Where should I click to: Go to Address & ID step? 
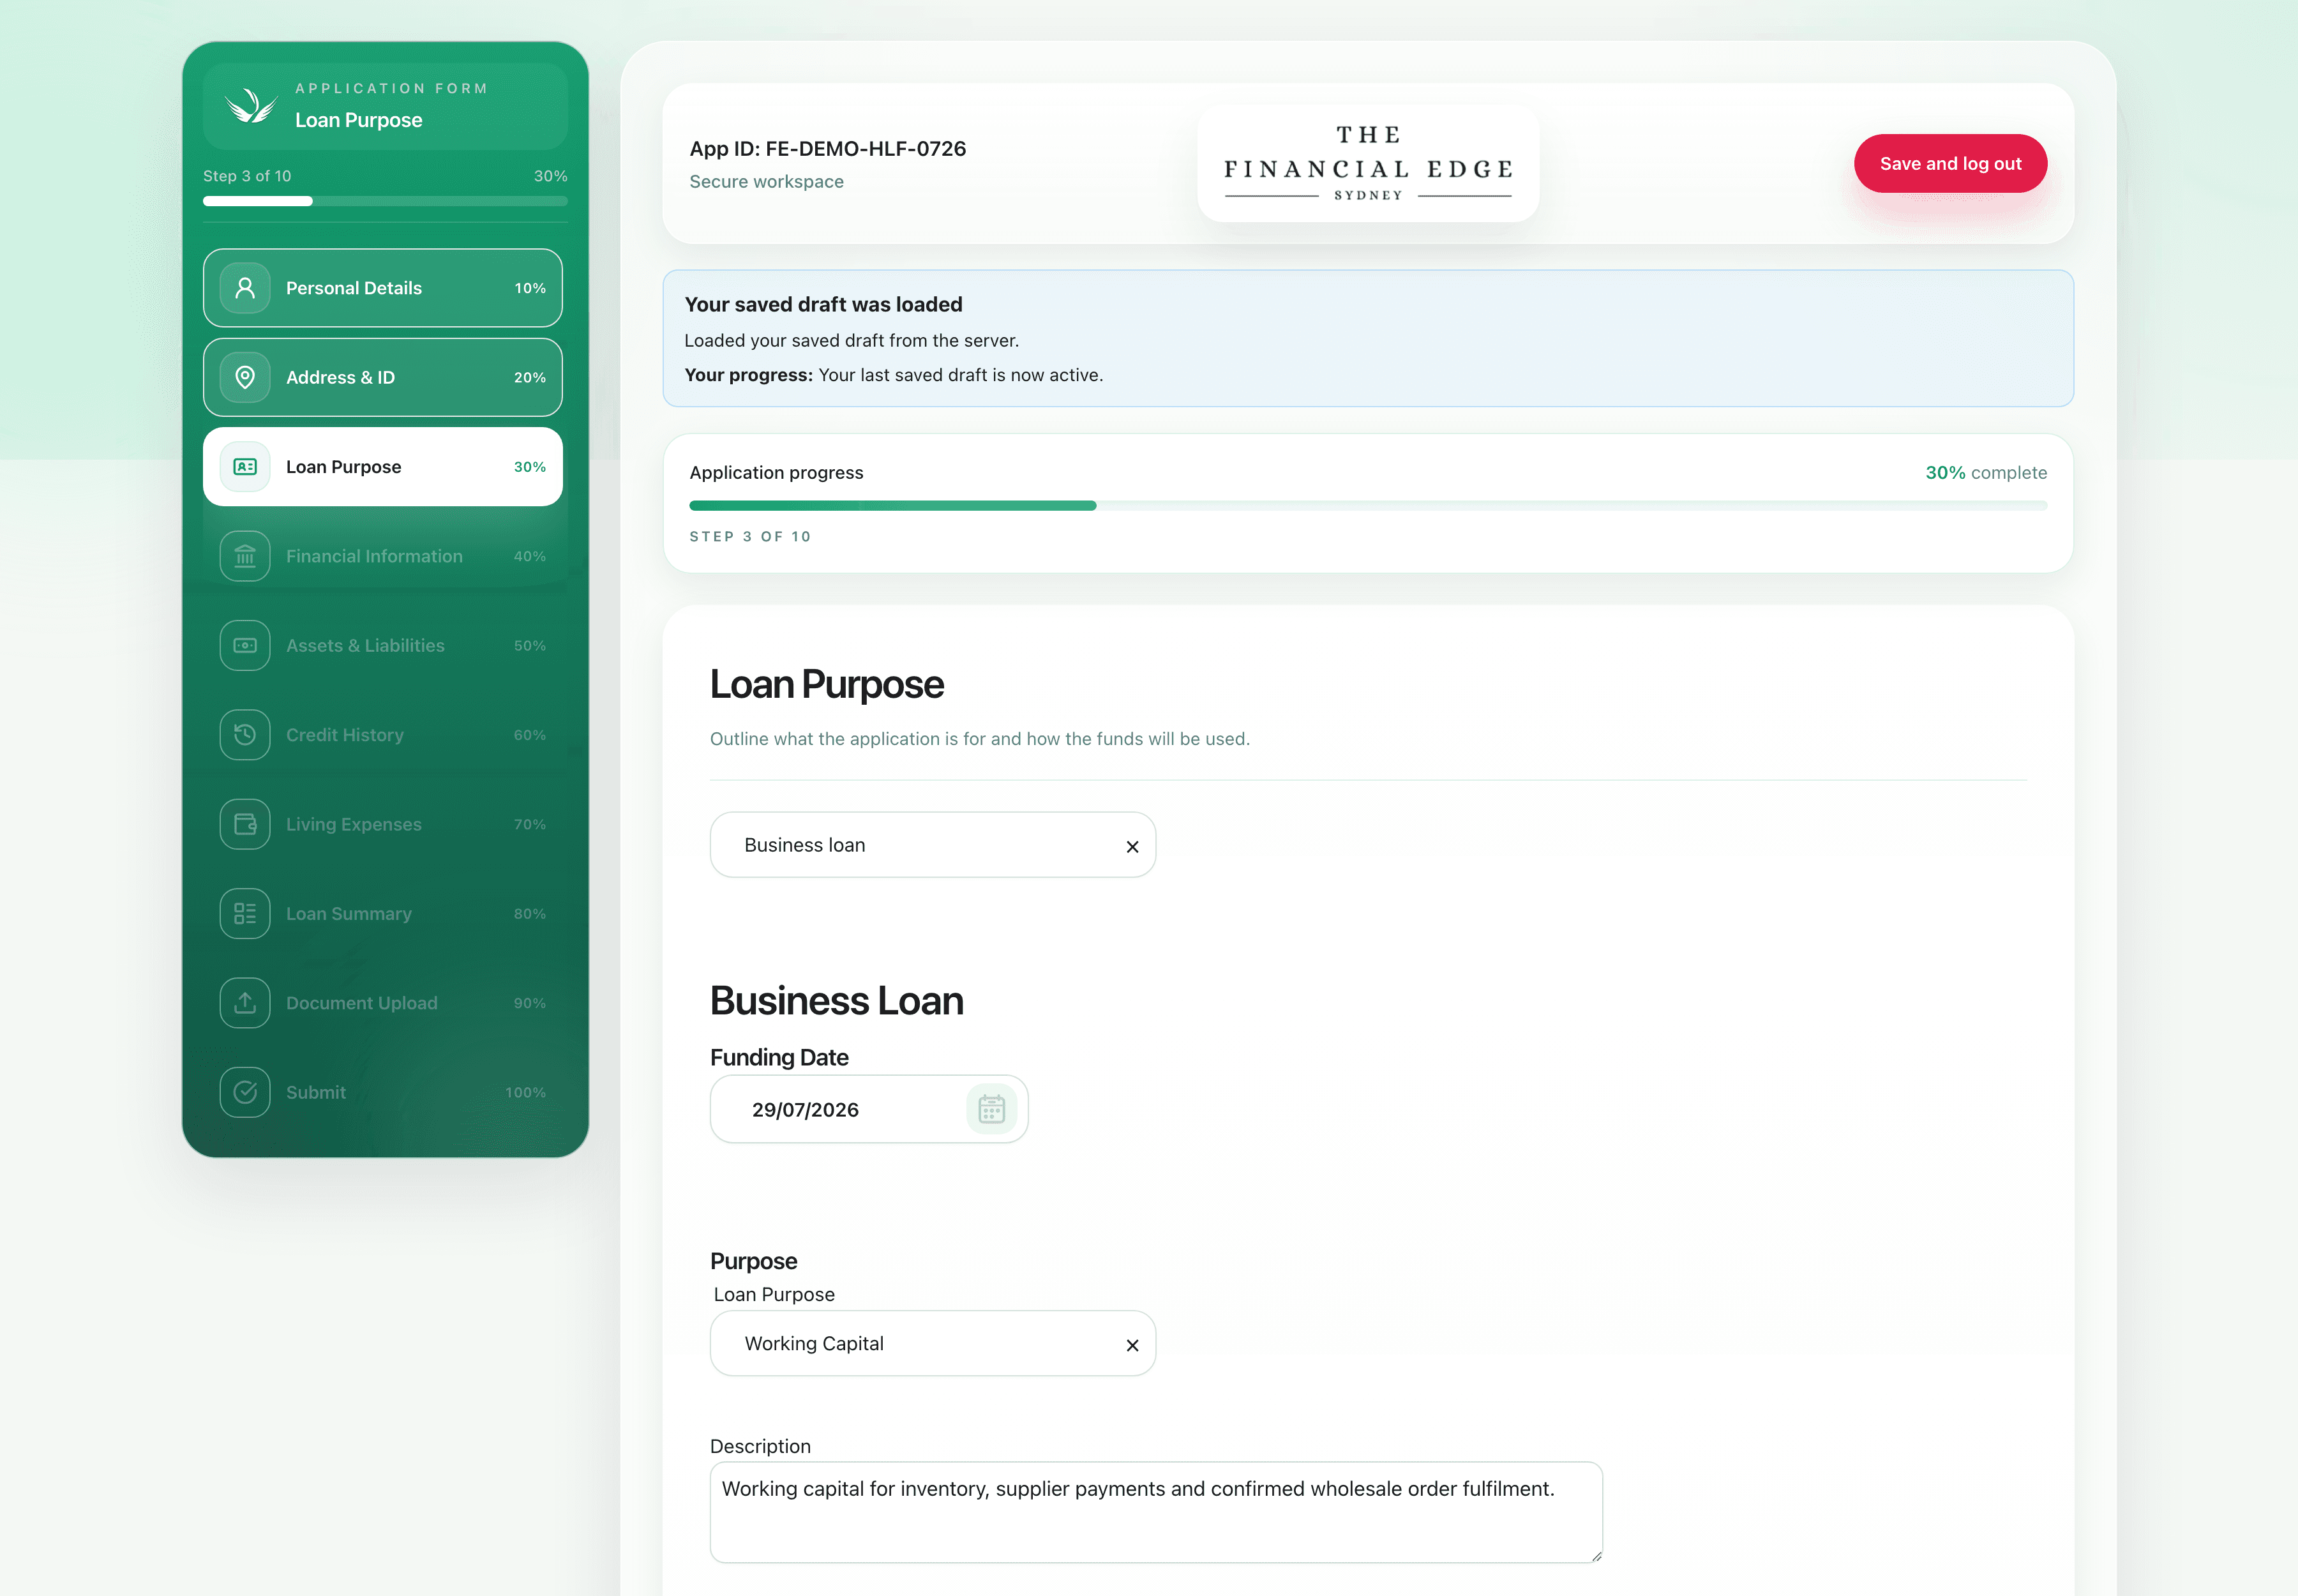[383, 377]
